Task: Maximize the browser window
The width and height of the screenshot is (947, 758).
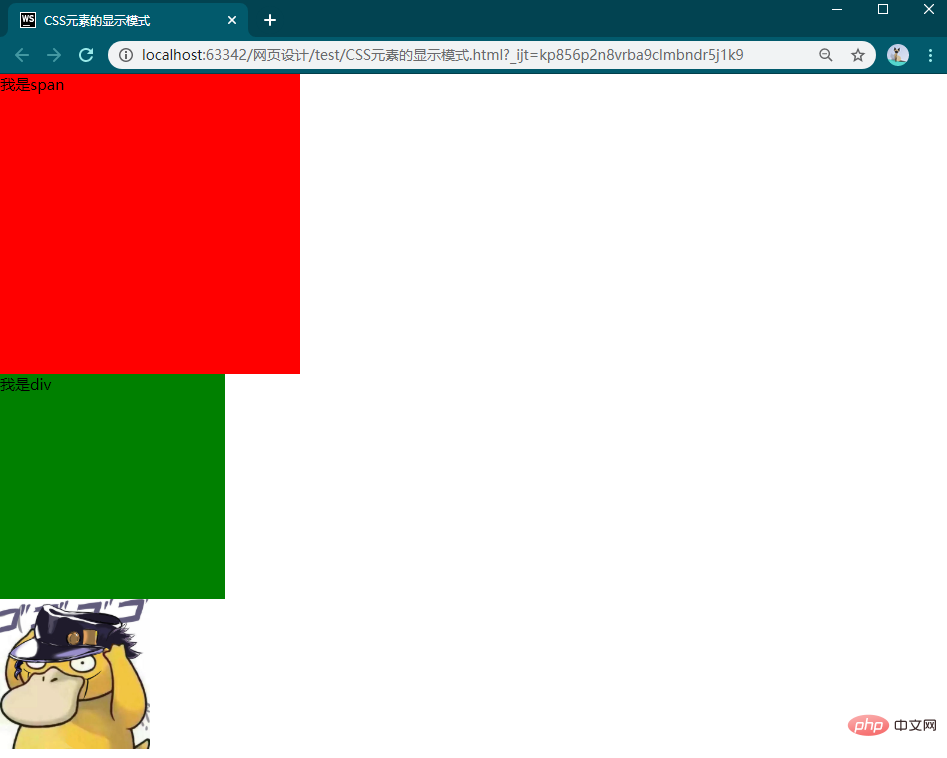Action: pyautogui.click(x=883, y=9)
